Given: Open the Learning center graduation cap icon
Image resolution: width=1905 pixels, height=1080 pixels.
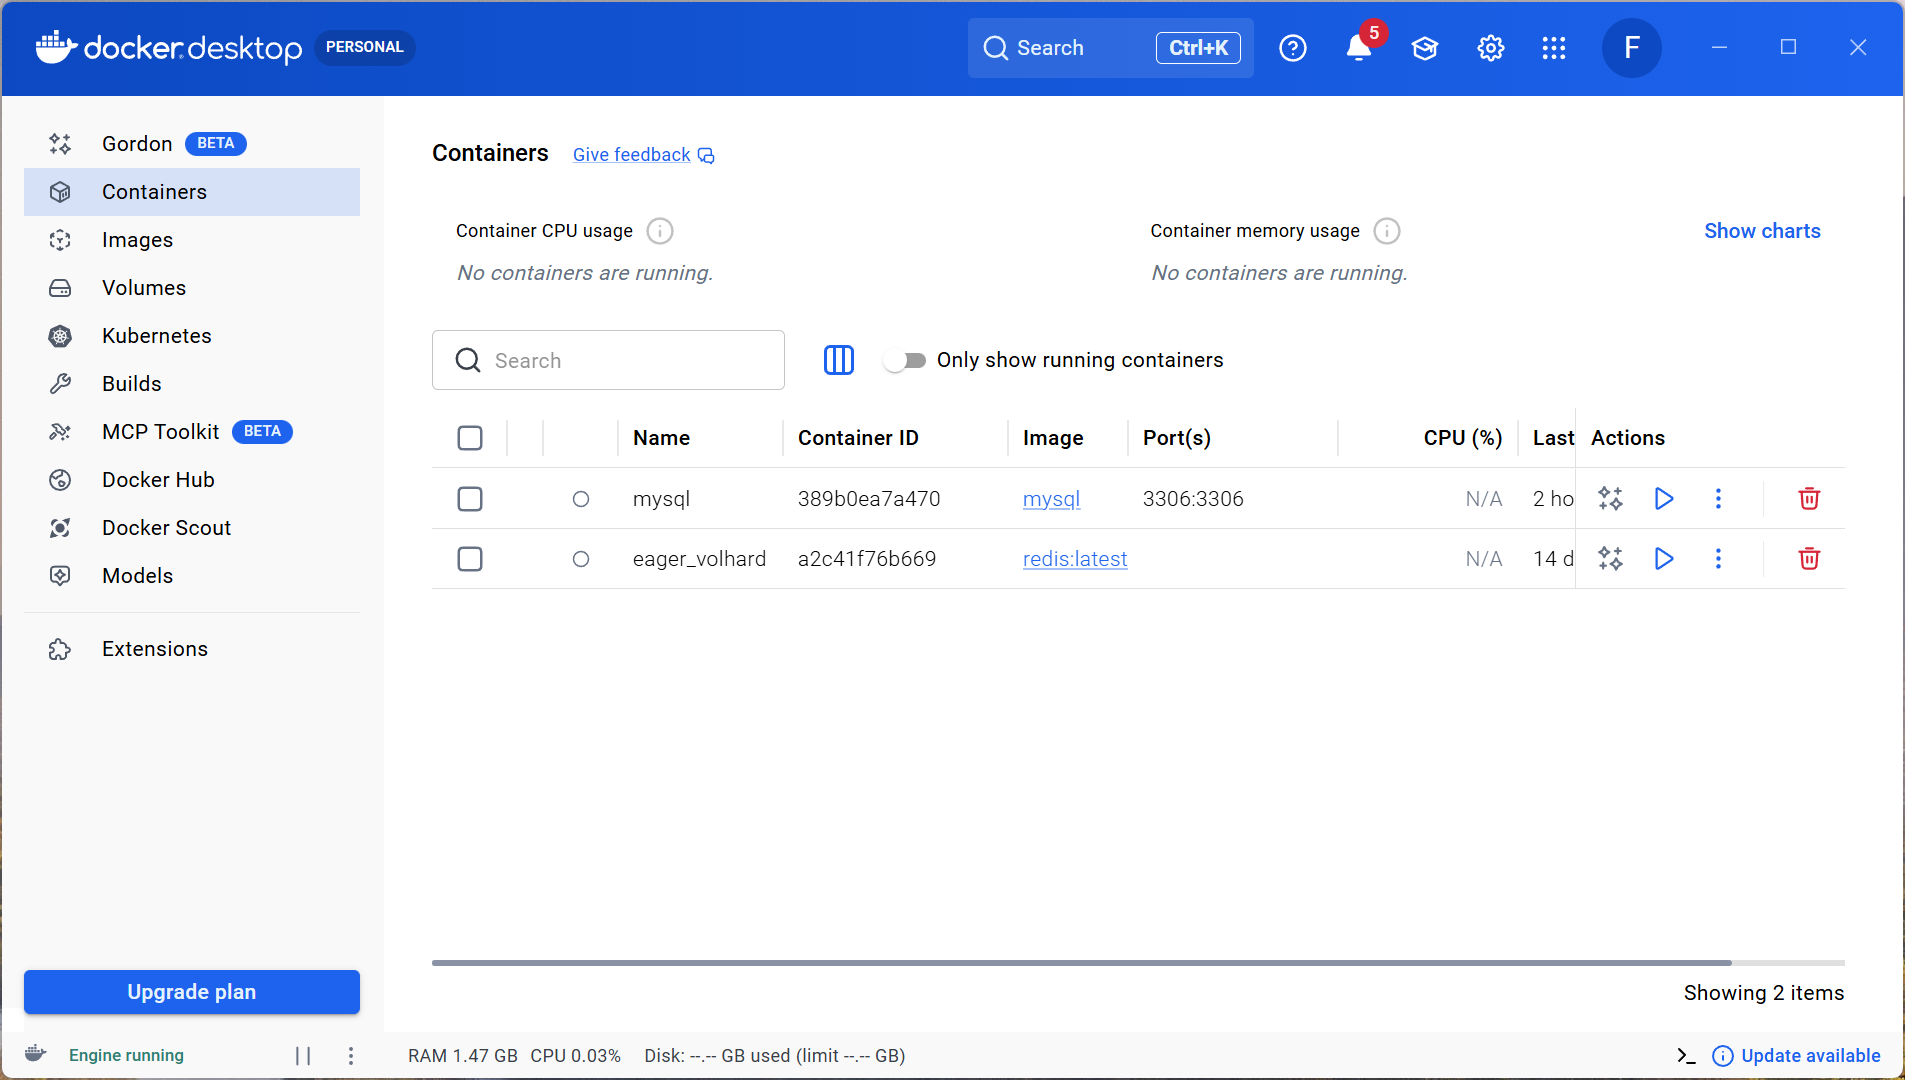Looking at the screenshot, I should [1425, 48].
